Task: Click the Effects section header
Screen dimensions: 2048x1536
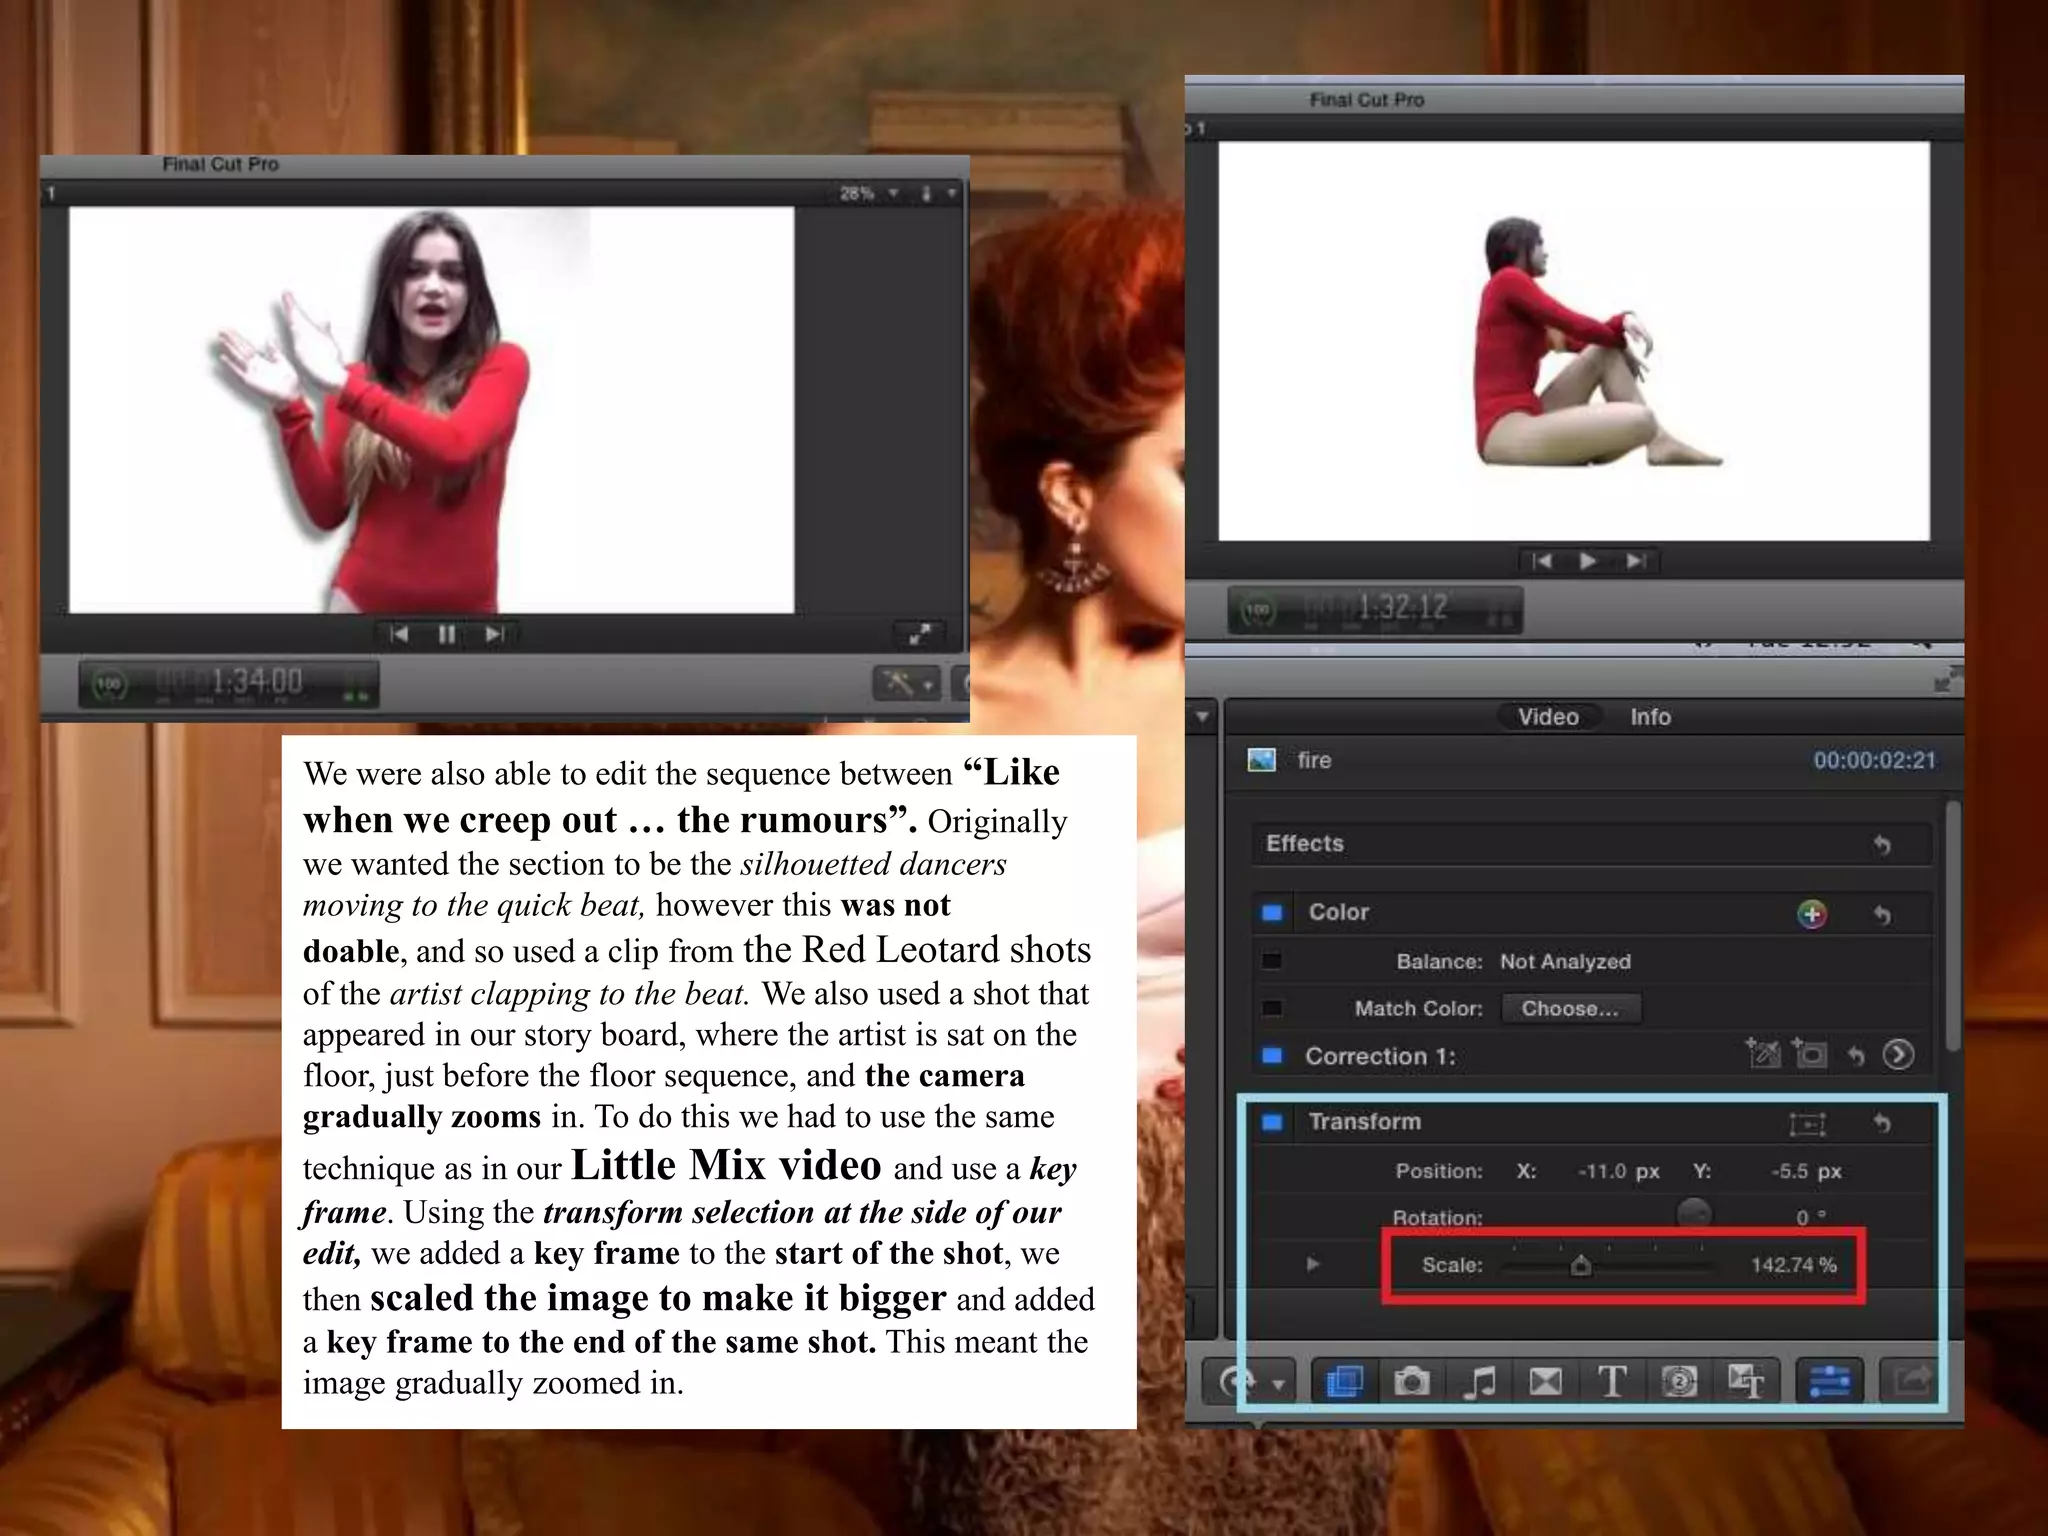Action: point(1590,844)
